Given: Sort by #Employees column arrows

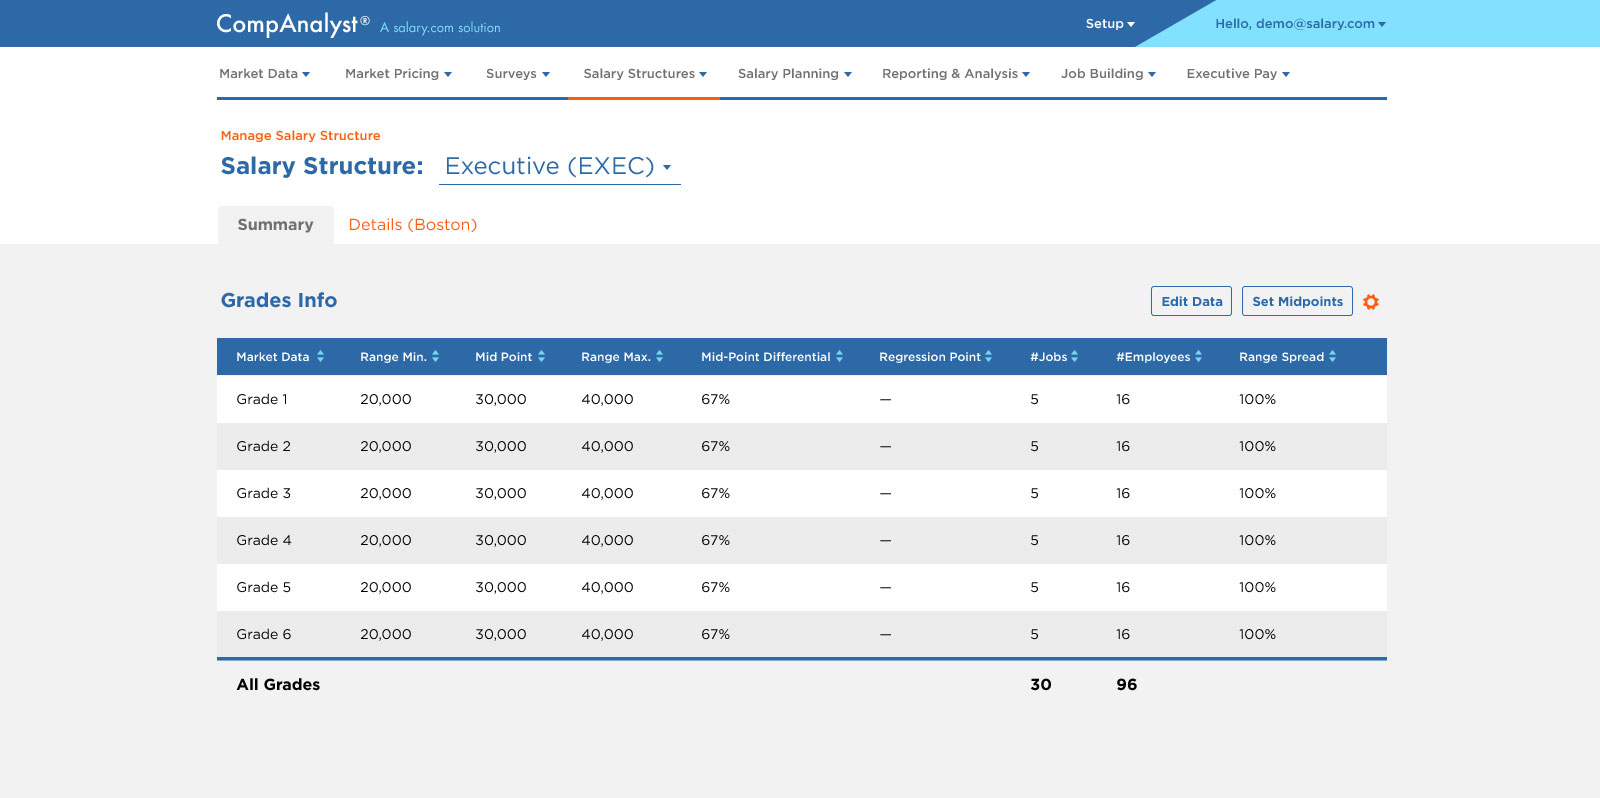Looking at the screenshot, I should coord(1198,357).
